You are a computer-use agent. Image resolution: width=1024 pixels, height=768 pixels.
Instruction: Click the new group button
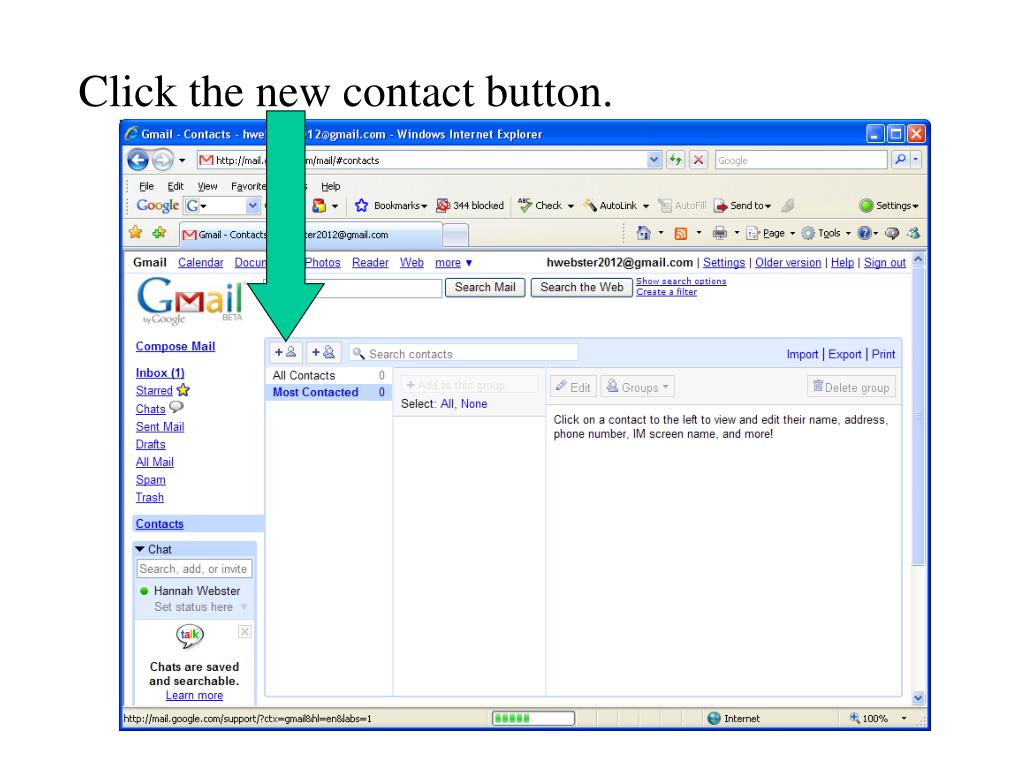pos(323,353)
